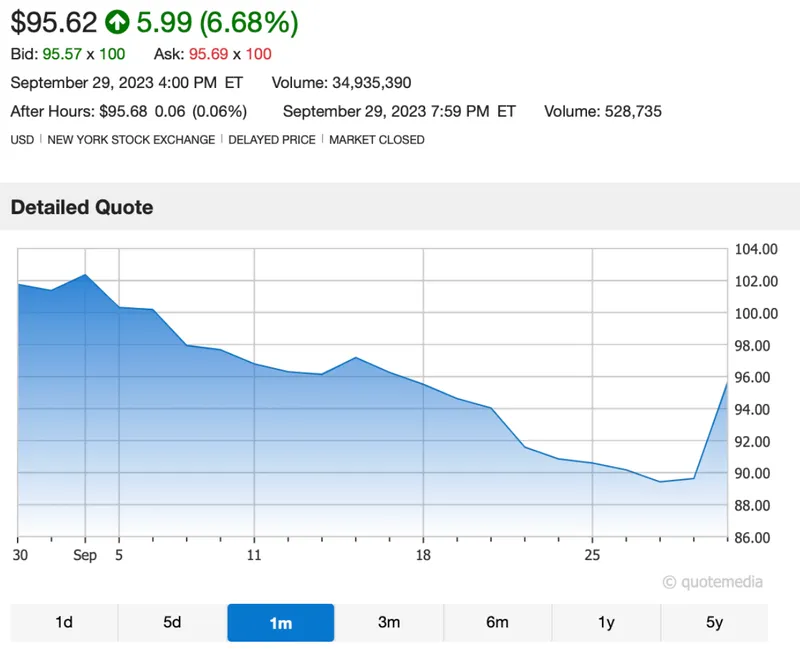This screenshot has width=800, height=656.
Task: Show the 3m chart range
Action: [x=389, y=622]
